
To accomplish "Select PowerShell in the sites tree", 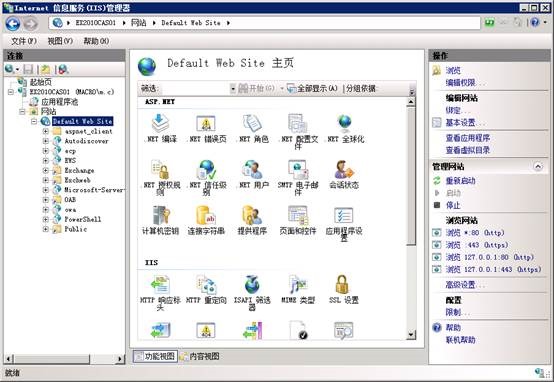I will [83, 219].
